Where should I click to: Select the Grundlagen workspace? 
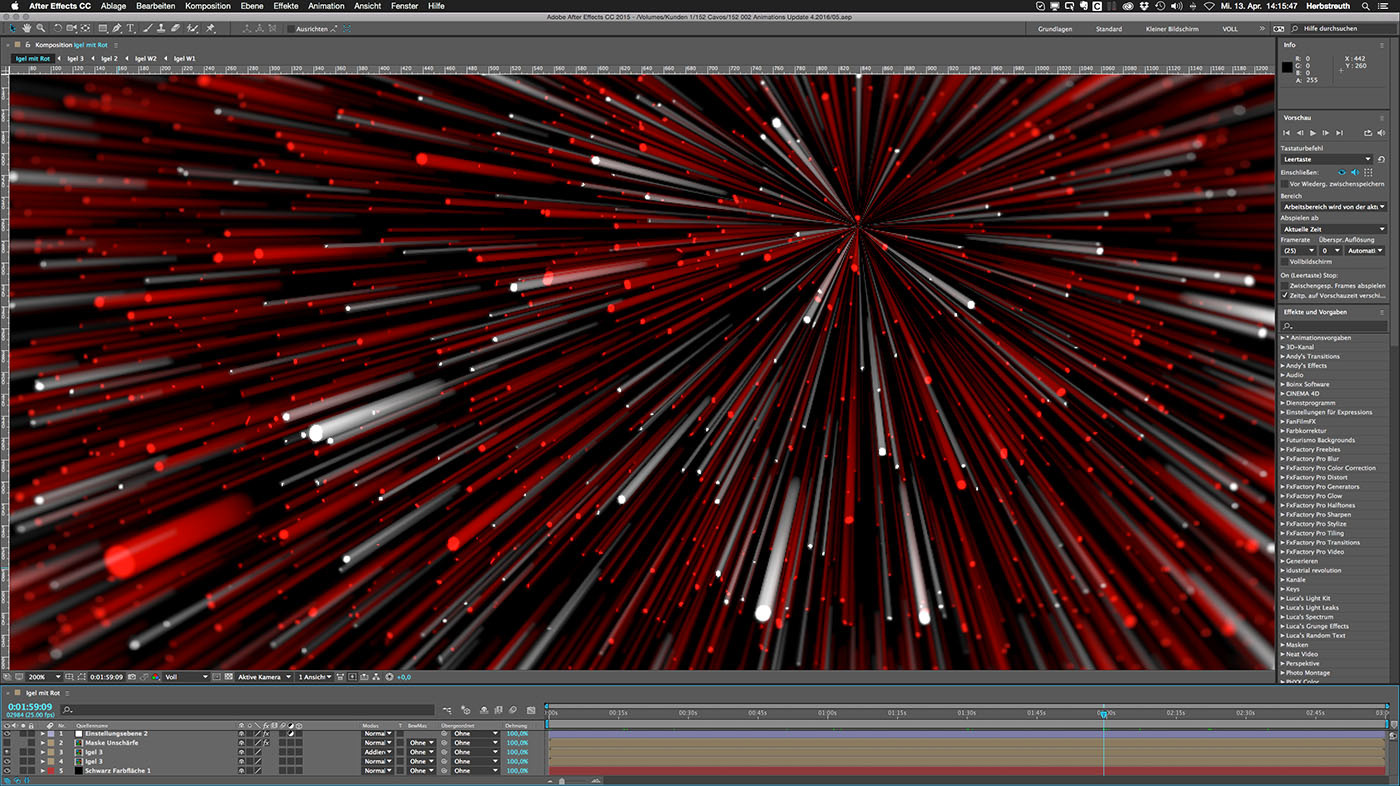pyautogui.click(x=1055, y=29)
